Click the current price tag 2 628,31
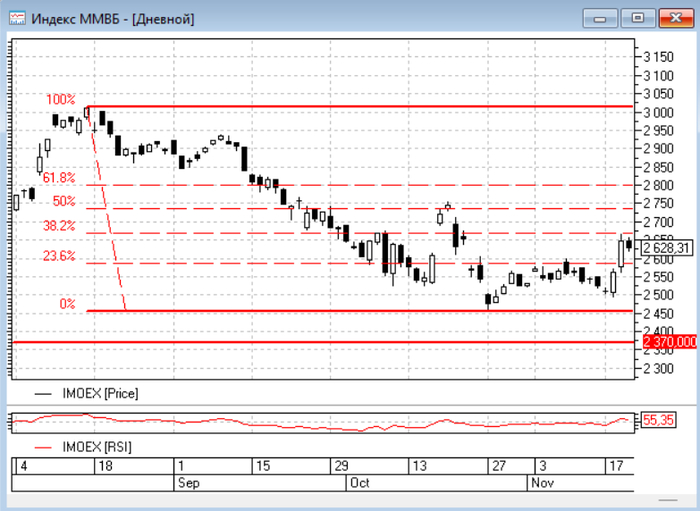The width and height of the screenshot is (700, 511). point(666,247)
